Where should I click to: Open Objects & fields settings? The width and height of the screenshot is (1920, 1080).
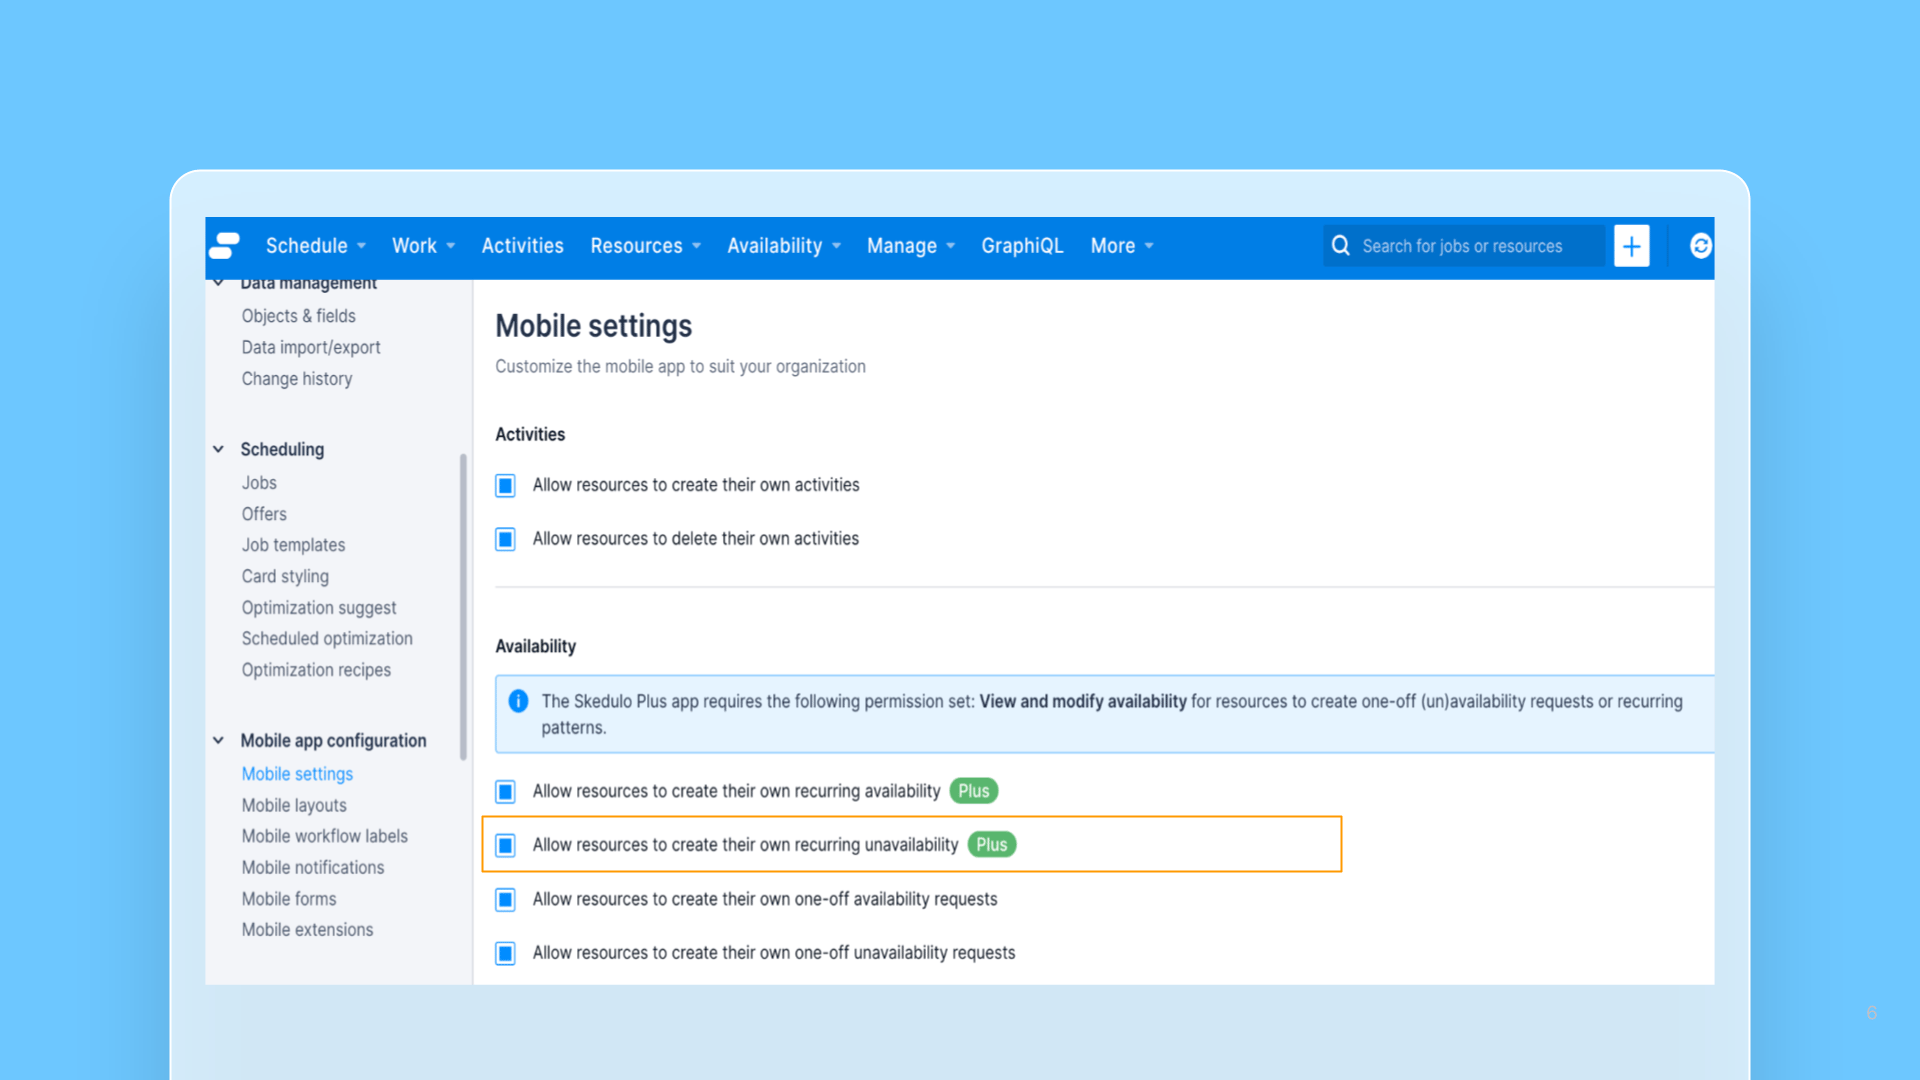(x=298, y=316)
